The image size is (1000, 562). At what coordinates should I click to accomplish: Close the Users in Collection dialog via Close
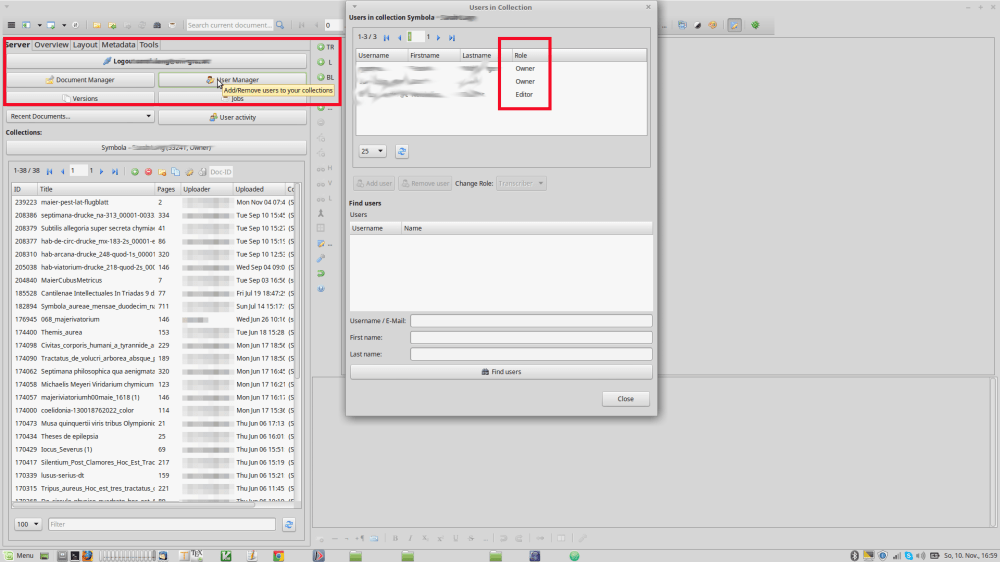coord(625,399)
